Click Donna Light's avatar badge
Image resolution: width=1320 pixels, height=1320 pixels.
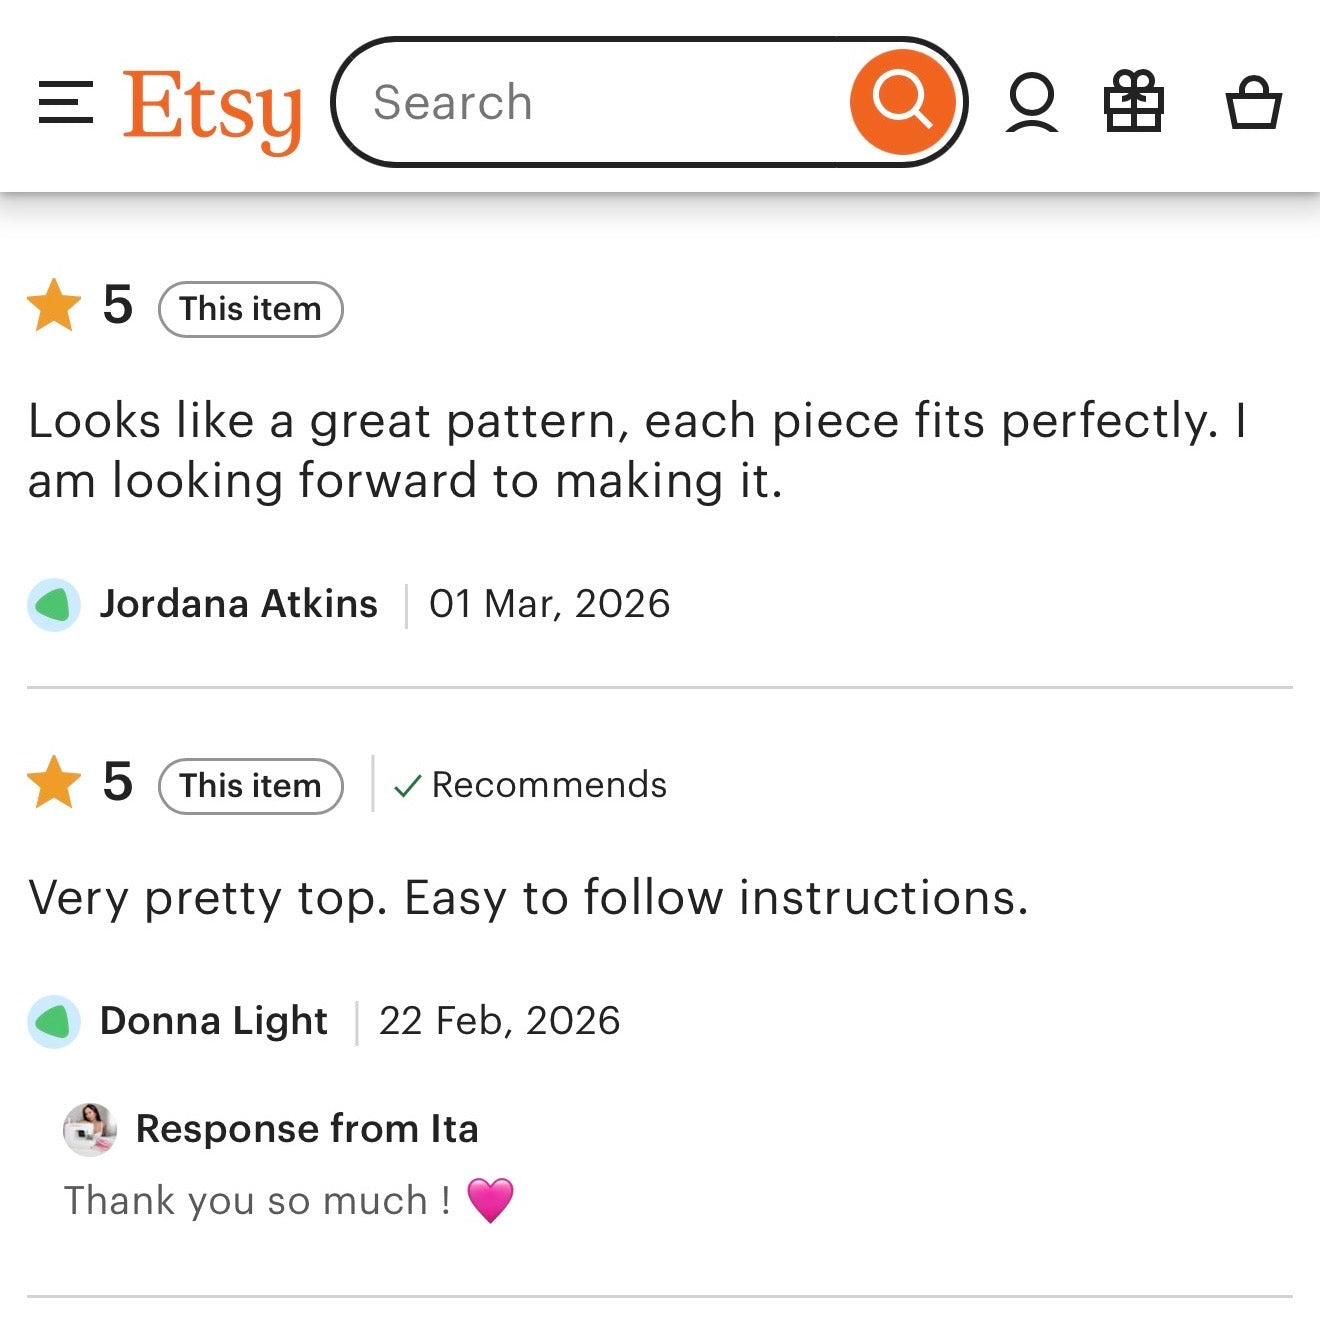[52, 1021]
